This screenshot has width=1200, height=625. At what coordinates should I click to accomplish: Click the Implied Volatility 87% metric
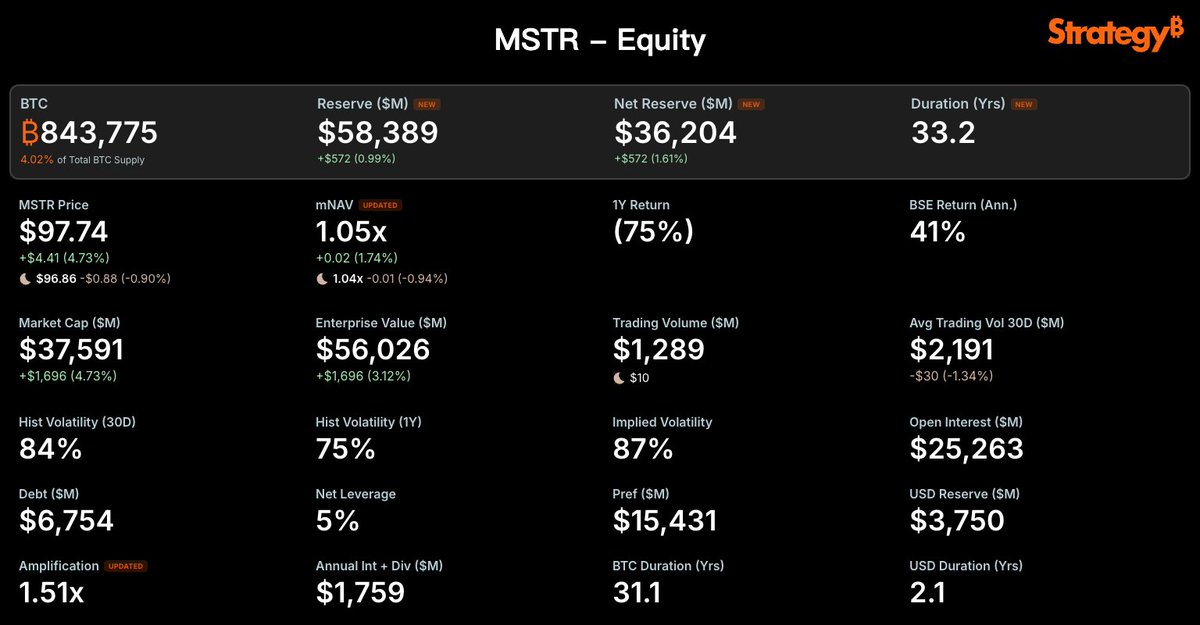662,438
